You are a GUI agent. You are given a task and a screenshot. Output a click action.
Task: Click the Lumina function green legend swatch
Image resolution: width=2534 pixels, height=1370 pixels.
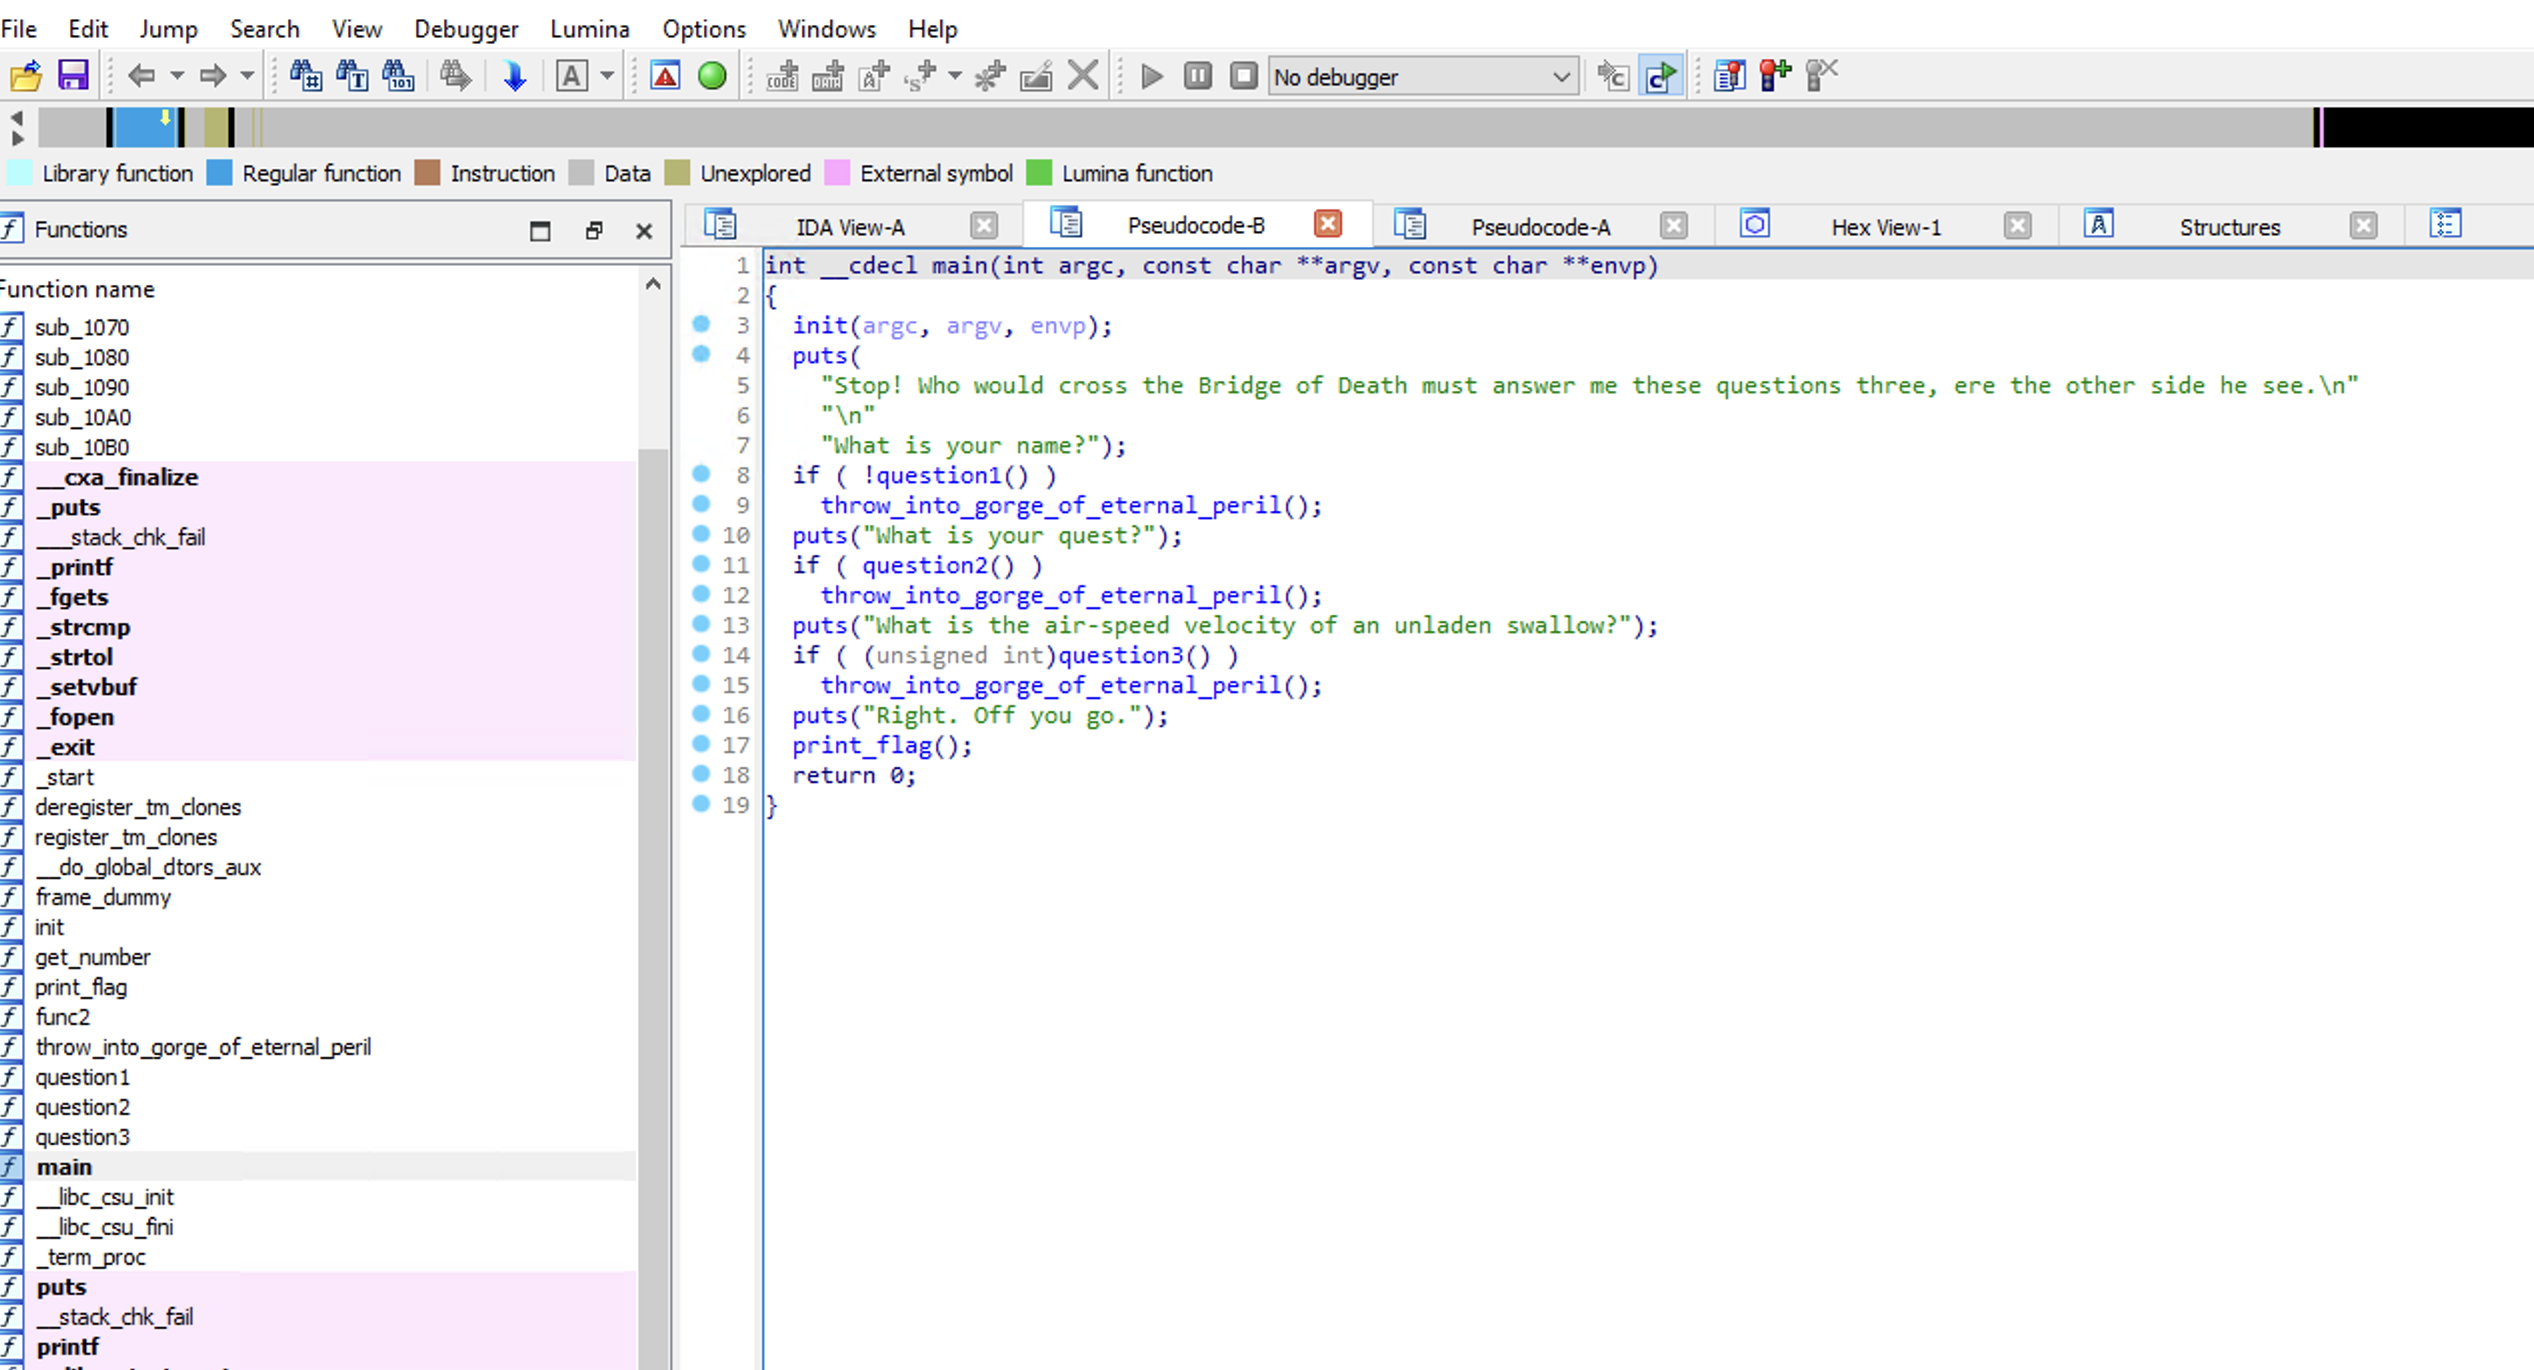tap(1039, 173)
